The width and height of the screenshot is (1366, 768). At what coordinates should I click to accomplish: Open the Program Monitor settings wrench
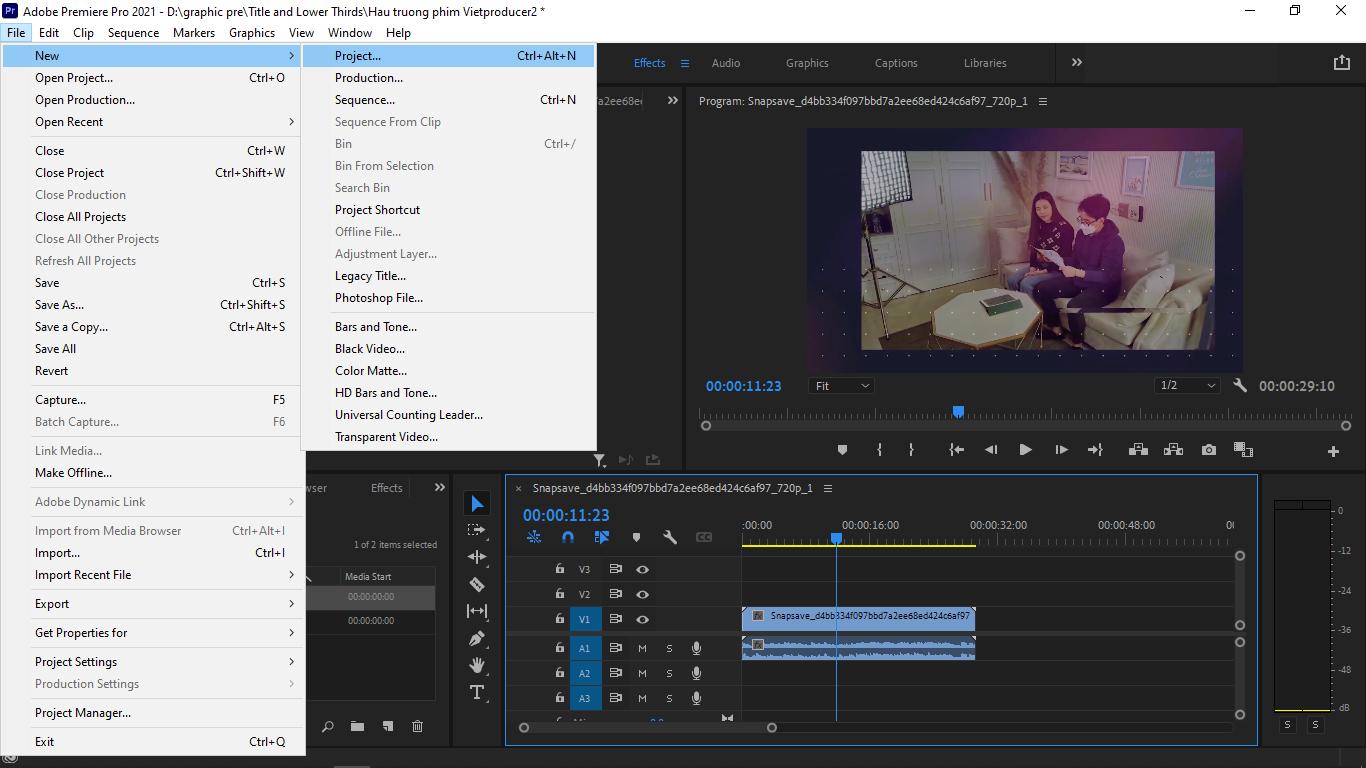click(x=1240, y=386)
